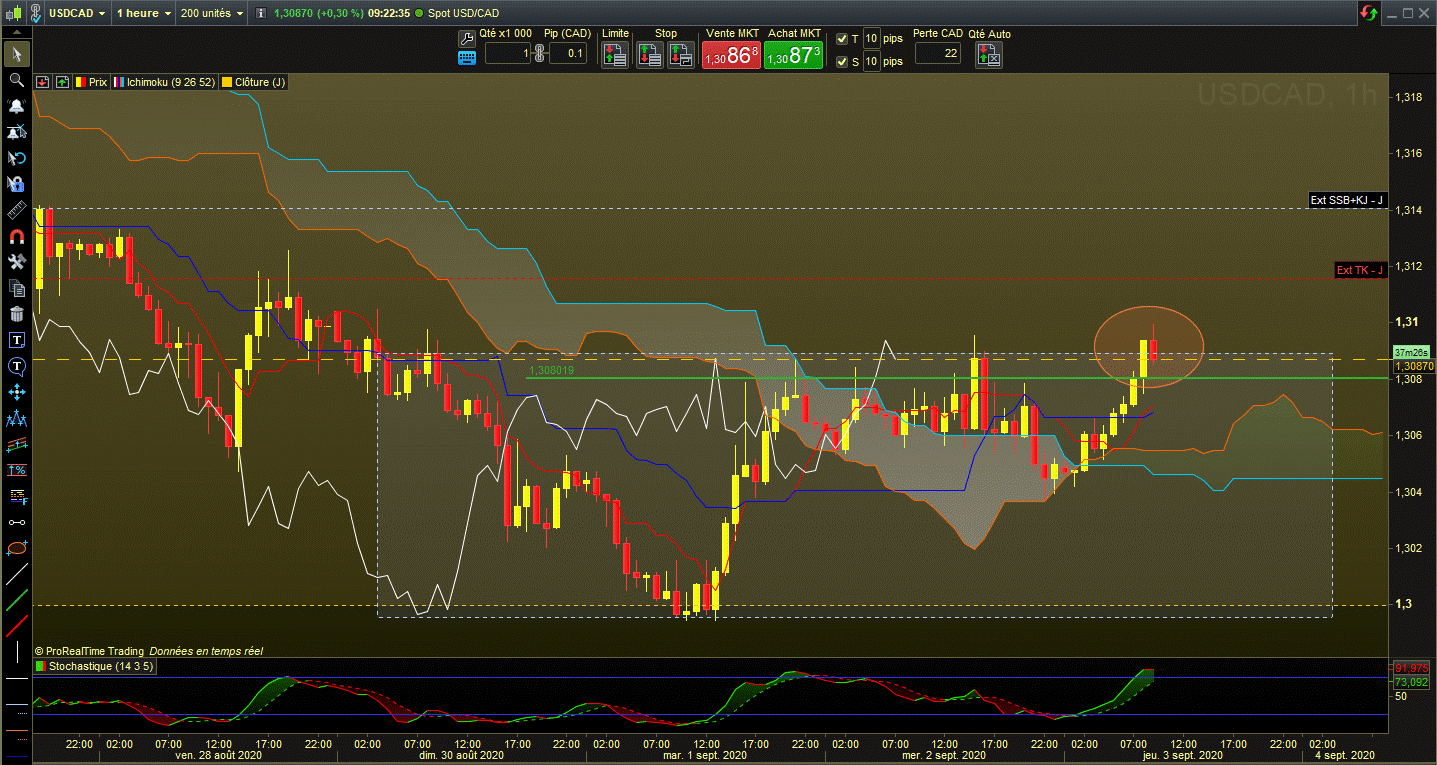Click the Limite order icon
This screenshot has height=765, width=1437.
pyautogui.click(x=615, y=54)
